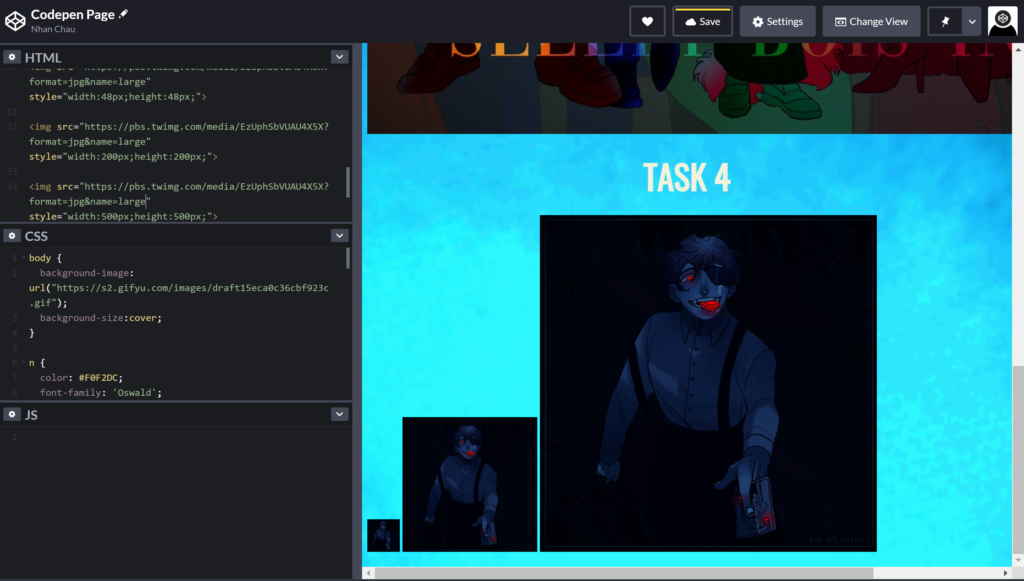Expand the dropdown arrow beside the pin button

pyautogui.click(x=971, y=21)
